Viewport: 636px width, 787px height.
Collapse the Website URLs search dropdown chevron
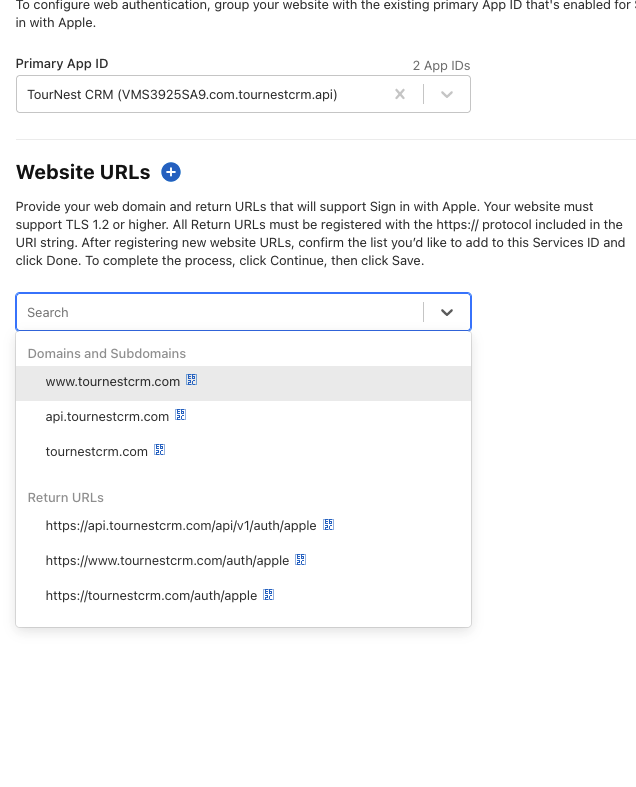pos(447,312)
